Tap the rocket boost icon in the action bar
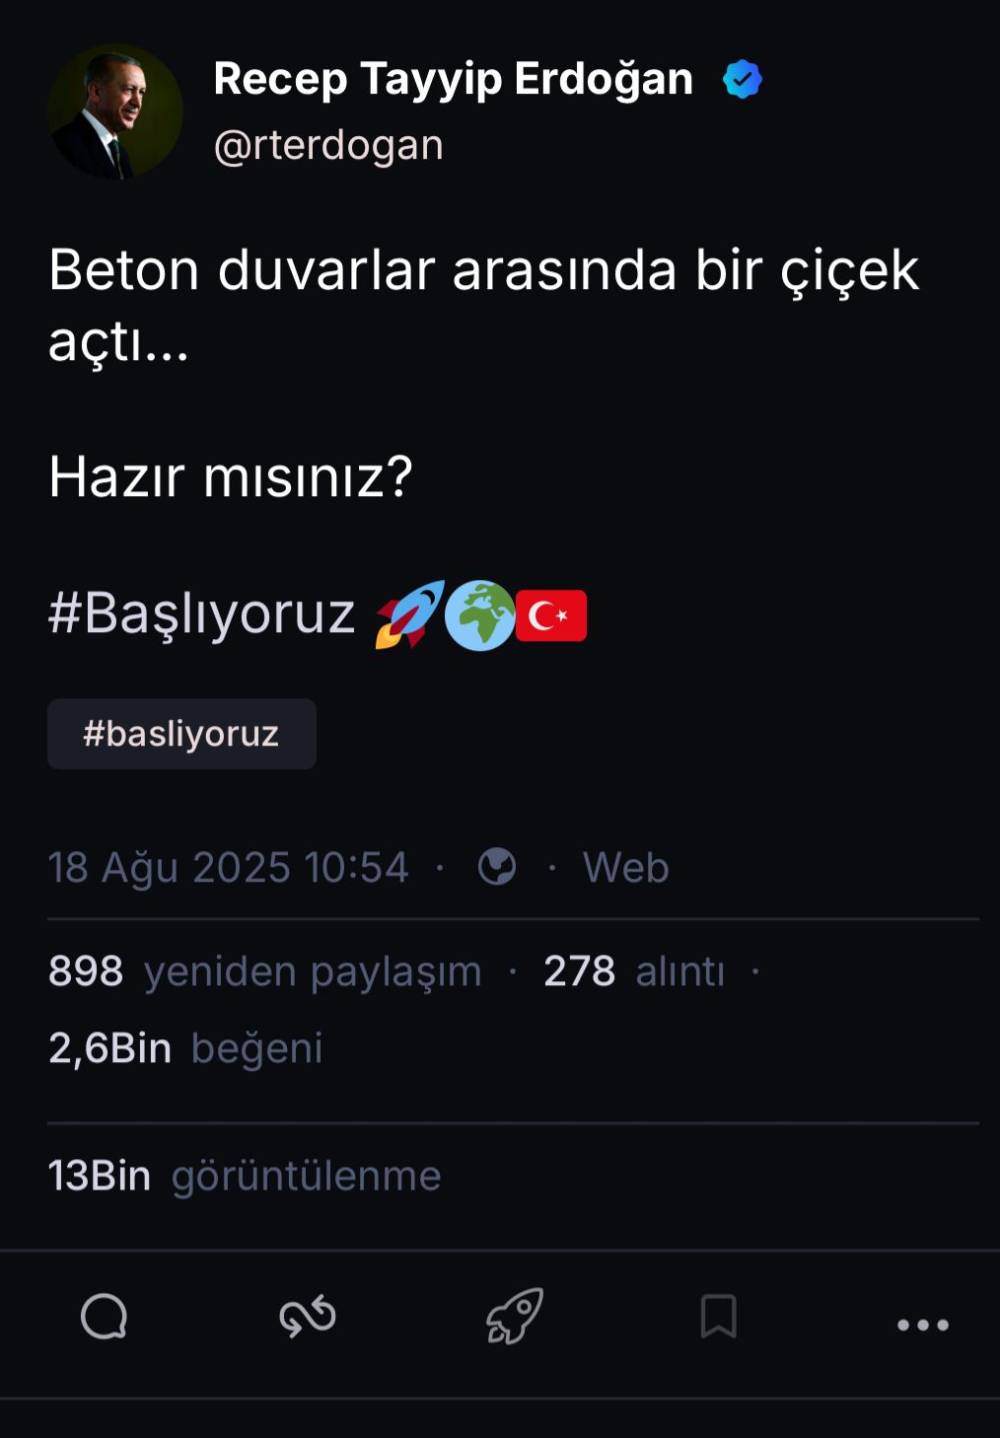1000x1438 pixels. point(514,1315)
